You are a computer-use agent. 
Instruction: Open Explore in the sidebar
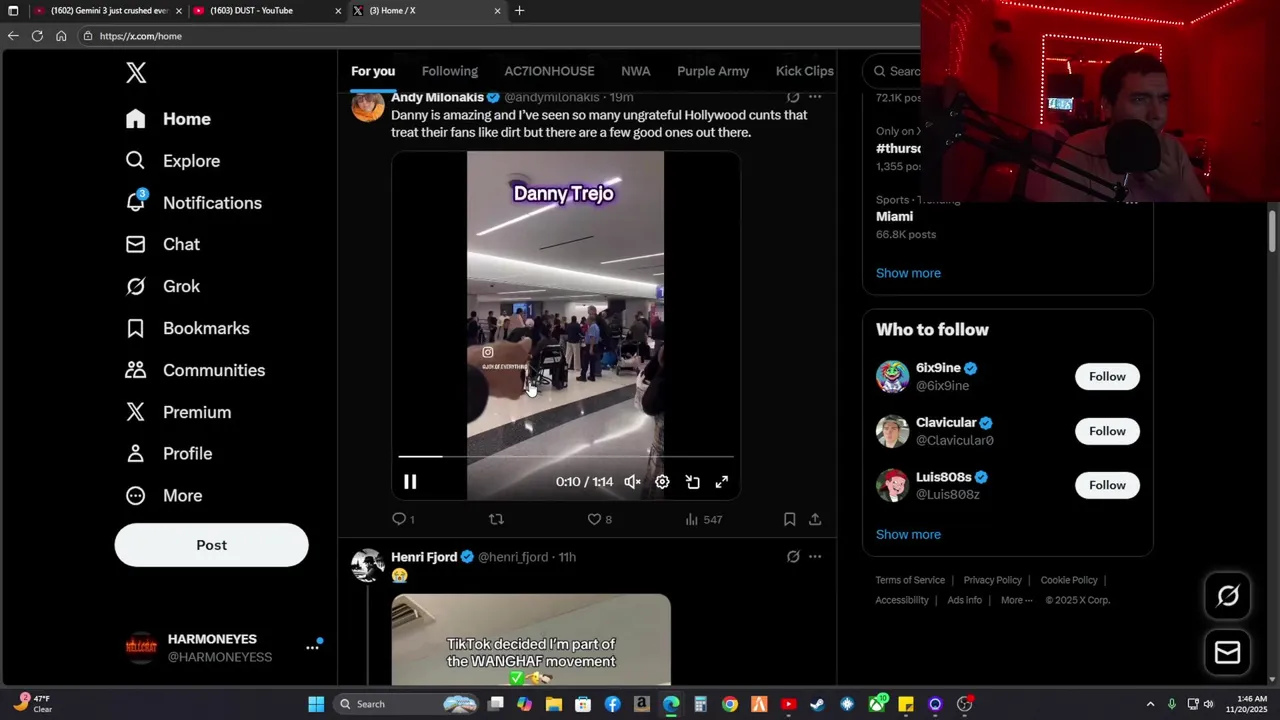point(172,161)
